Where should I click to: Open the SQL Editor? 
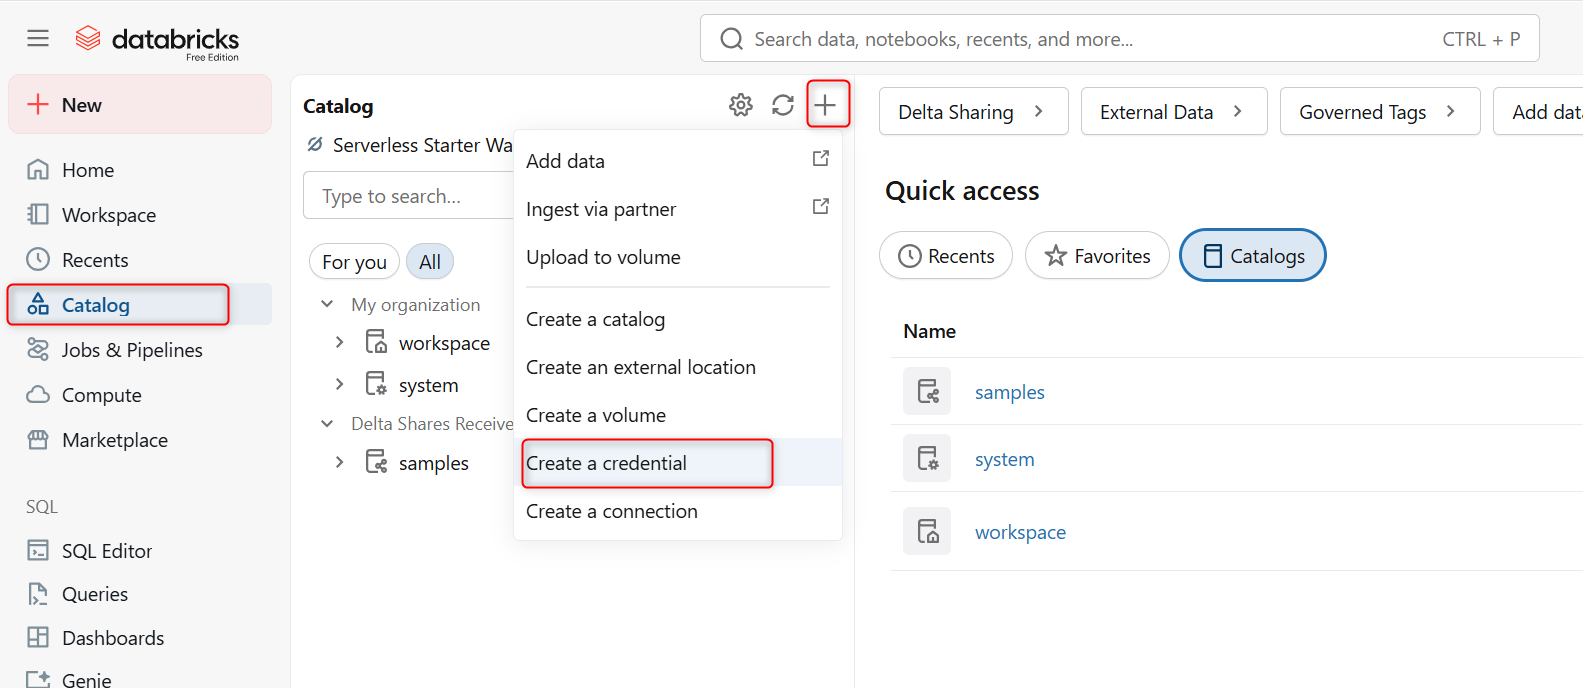point(106,551)
